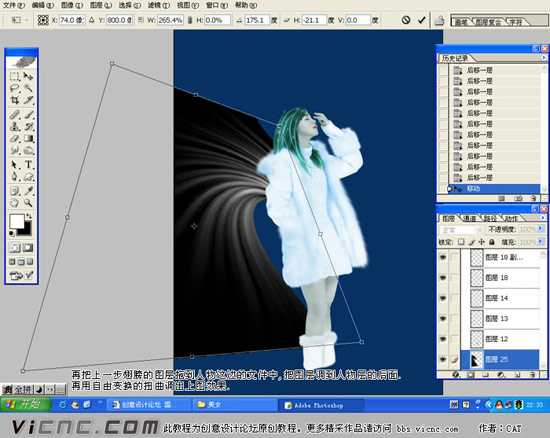Toggle visibility of layer 图层 25
This screenshot has height=438, width=550.
tap(443, 359)
